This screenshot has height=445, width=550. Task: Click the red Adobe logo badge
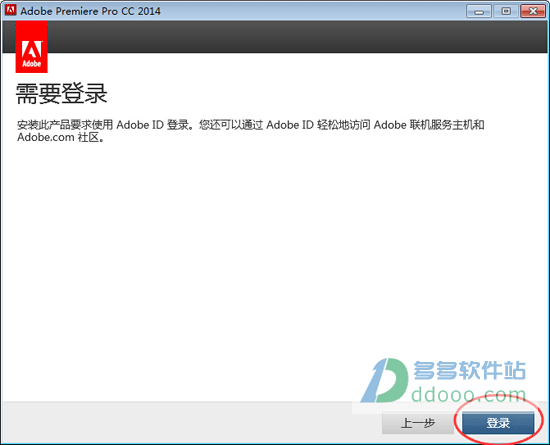click(32, 47)
